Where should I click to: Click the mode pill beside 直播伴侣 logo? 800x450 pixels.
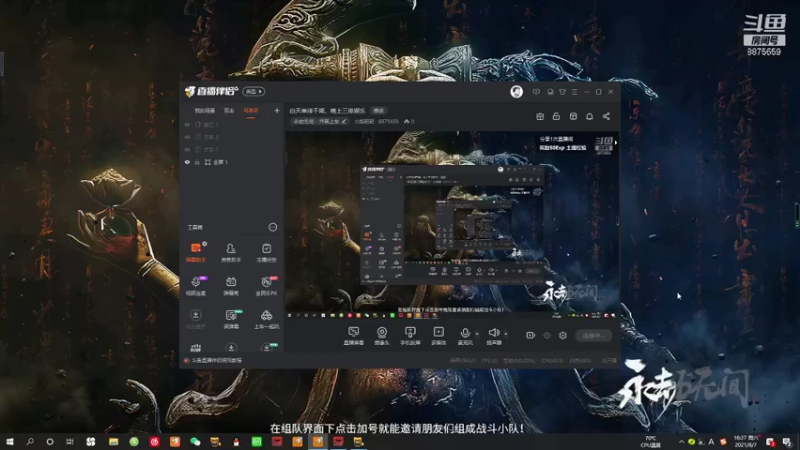click(x=253, y=91)
